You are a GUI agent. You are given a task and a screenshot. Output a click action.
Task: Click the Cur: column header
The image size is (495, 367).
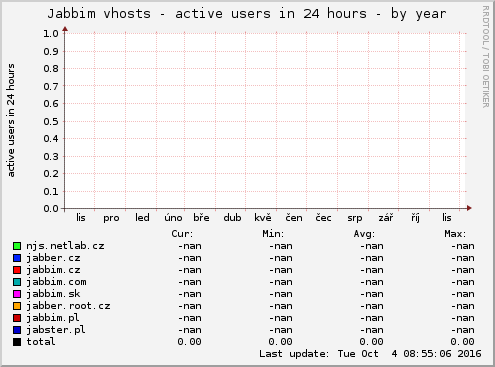tap(182, 234)
